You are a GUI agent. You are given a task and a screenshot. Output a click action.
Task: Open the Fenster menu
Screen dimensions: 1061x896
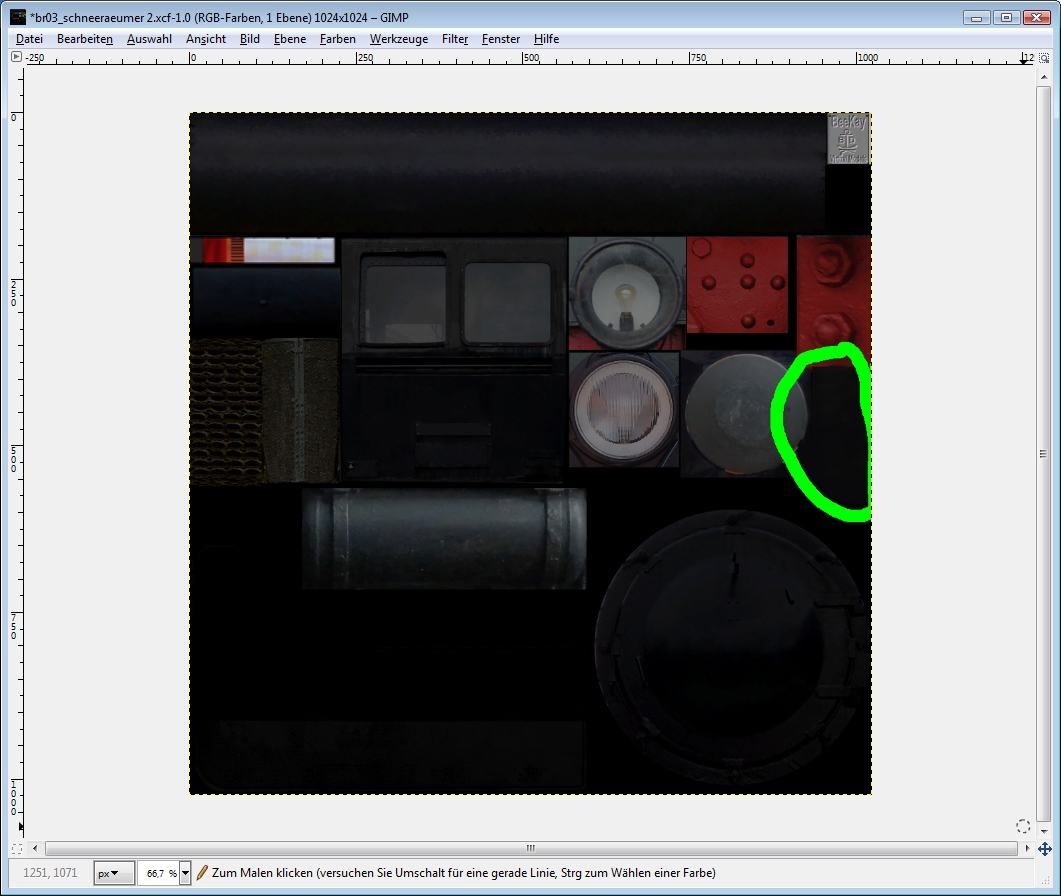[501, 39]
